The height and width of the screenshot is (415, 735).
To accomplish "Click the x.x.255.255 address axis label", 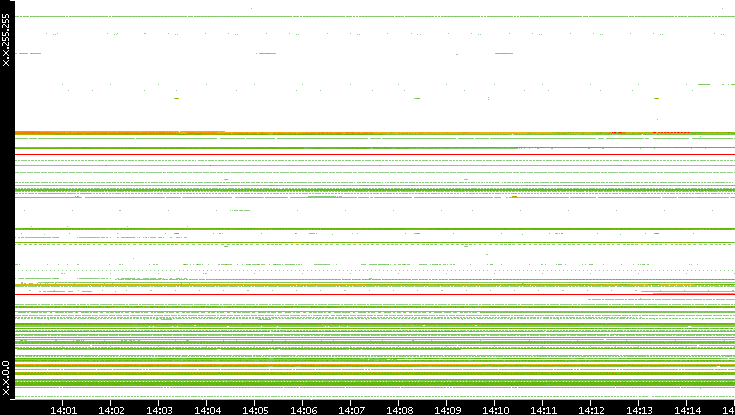I will point(6,40).
